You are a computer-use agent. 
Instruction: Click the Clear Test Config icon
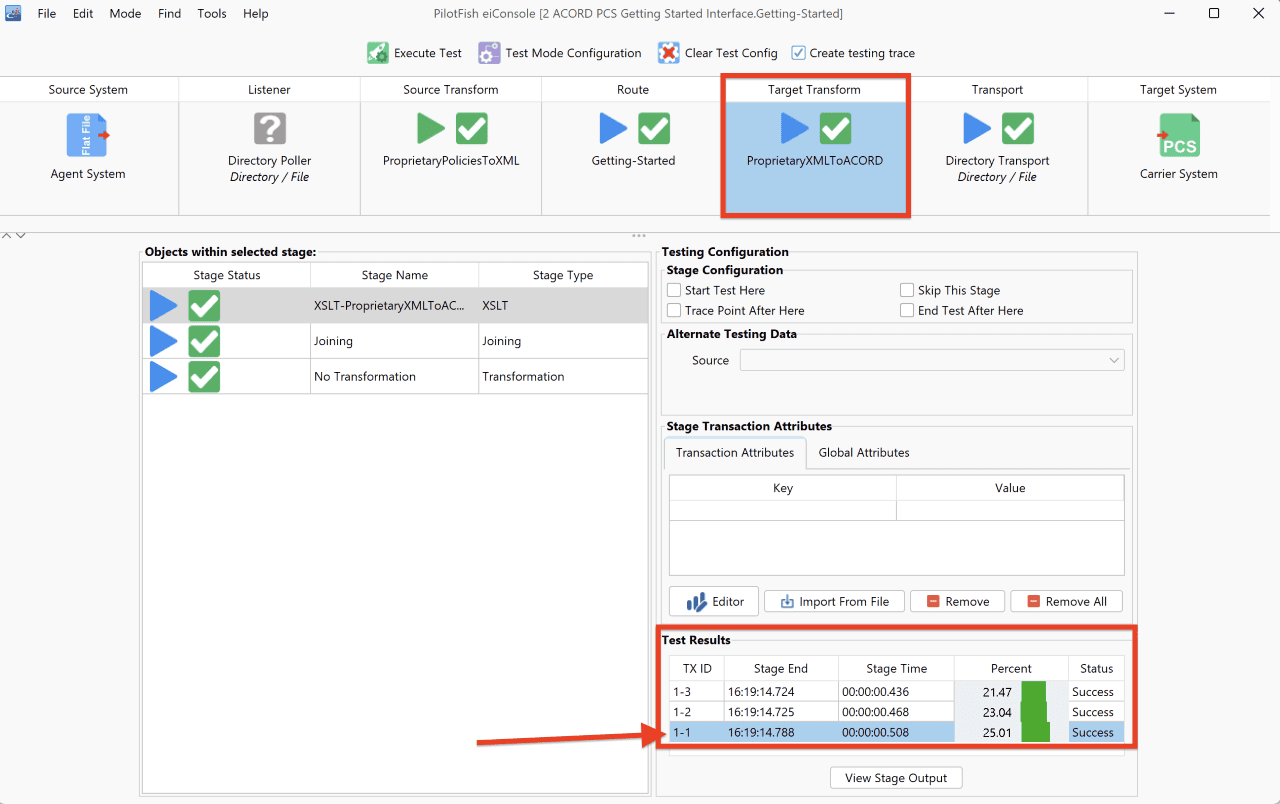[x=668, y=53]
